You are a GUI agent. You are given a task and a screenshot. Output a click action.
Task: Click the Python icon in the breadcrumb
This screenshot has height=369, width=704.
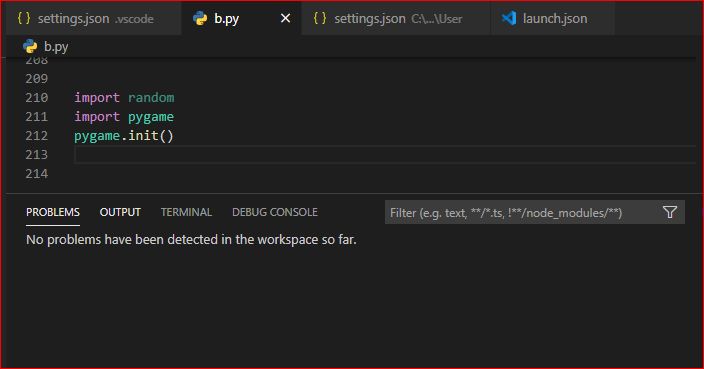click(x=30, y=46)
